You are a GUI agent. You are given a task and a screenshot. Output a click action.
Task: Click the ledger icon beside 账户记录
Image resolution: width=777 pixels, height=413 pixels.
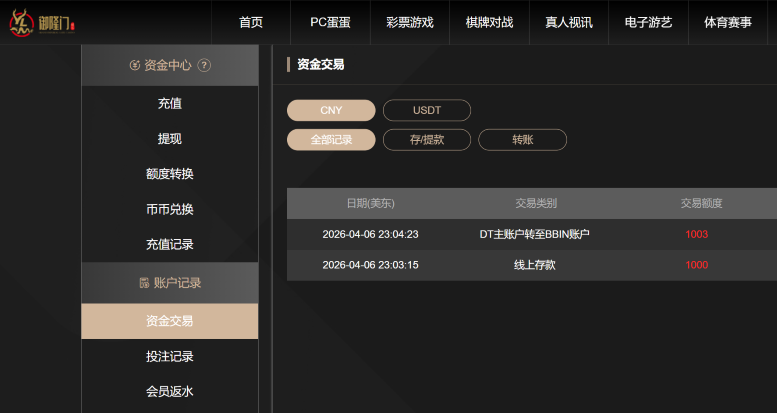144,283
